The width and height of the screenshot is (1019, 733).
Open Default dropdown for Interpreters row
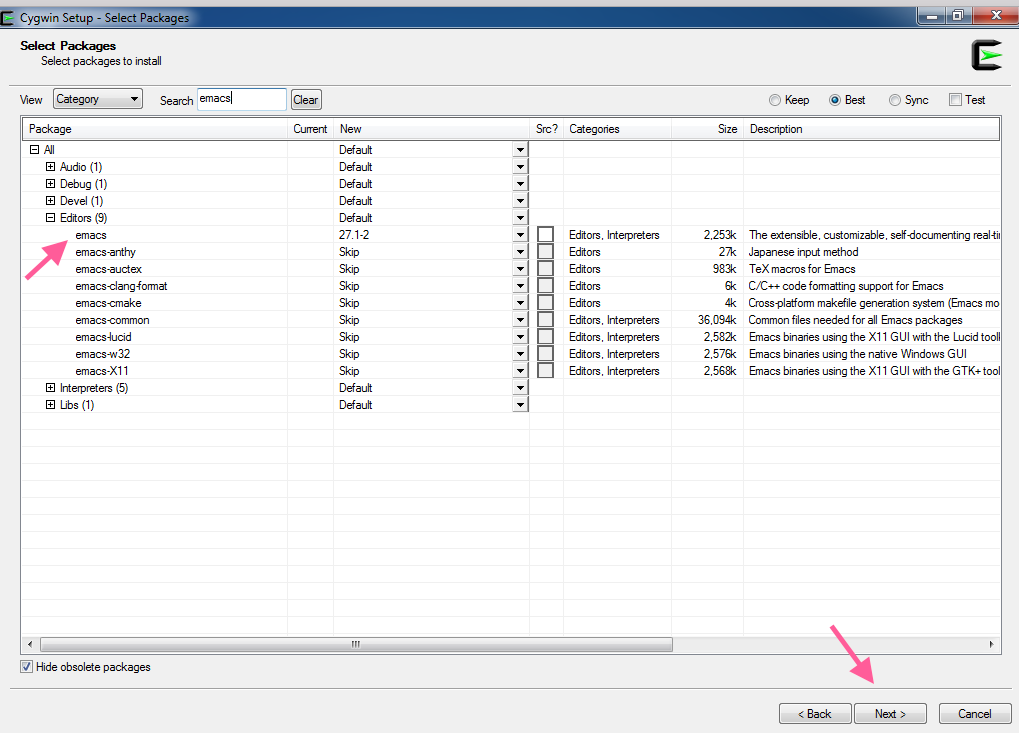(520, 387)
